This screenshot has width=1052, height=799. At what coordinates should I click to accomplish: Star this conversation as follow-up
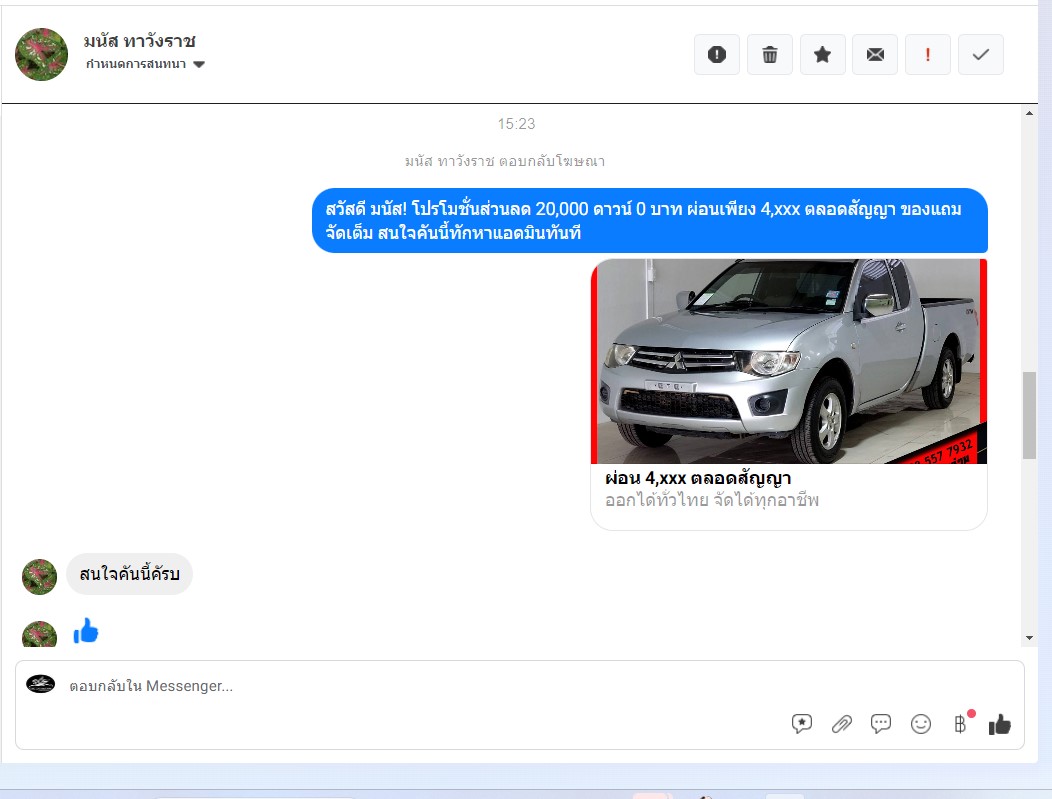(822, 55)
